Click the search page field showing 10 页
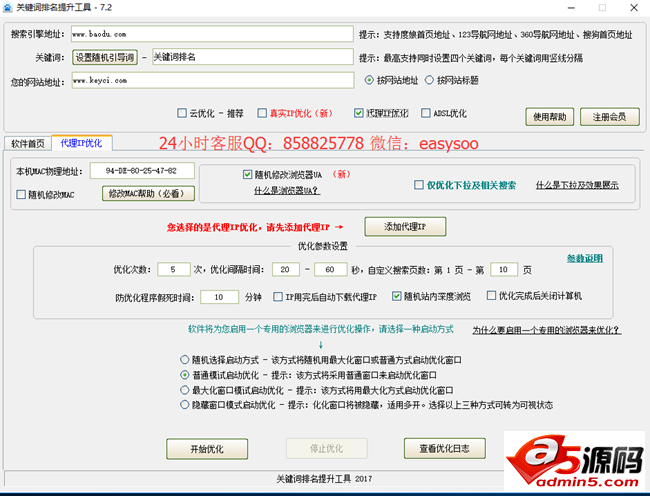 504,270
